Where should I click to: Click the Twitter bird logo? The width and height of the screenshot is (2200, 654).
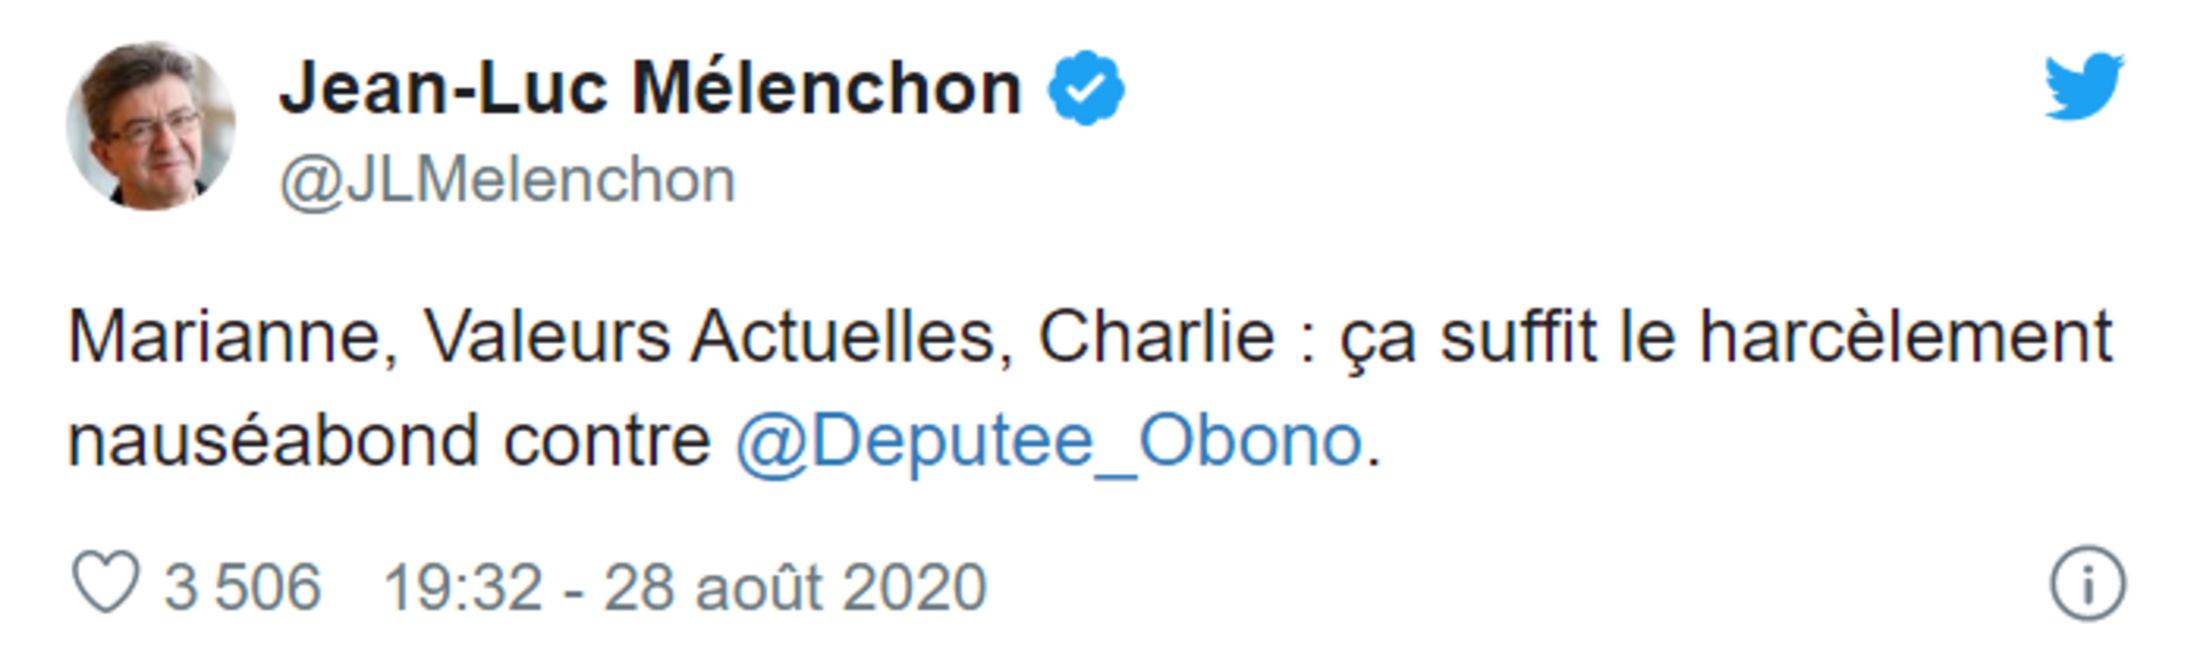click(2084, 86)
